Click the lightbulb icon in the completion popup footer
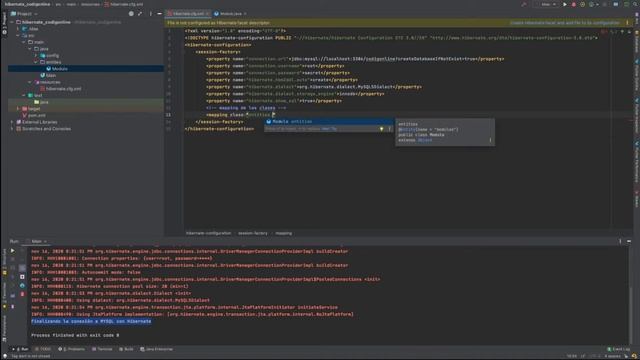The height and width of the screenshot is (360, 640). [382, 129]
